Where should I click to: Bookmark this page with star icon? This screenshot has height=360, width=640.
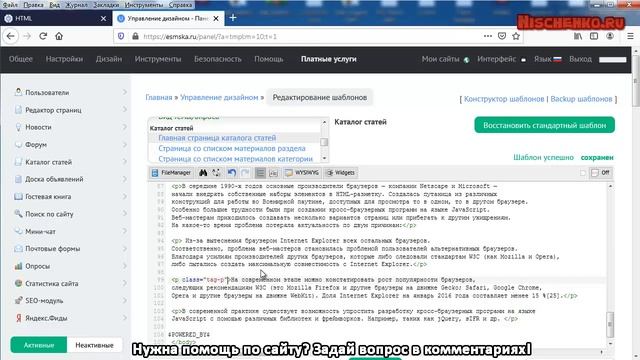516,36
